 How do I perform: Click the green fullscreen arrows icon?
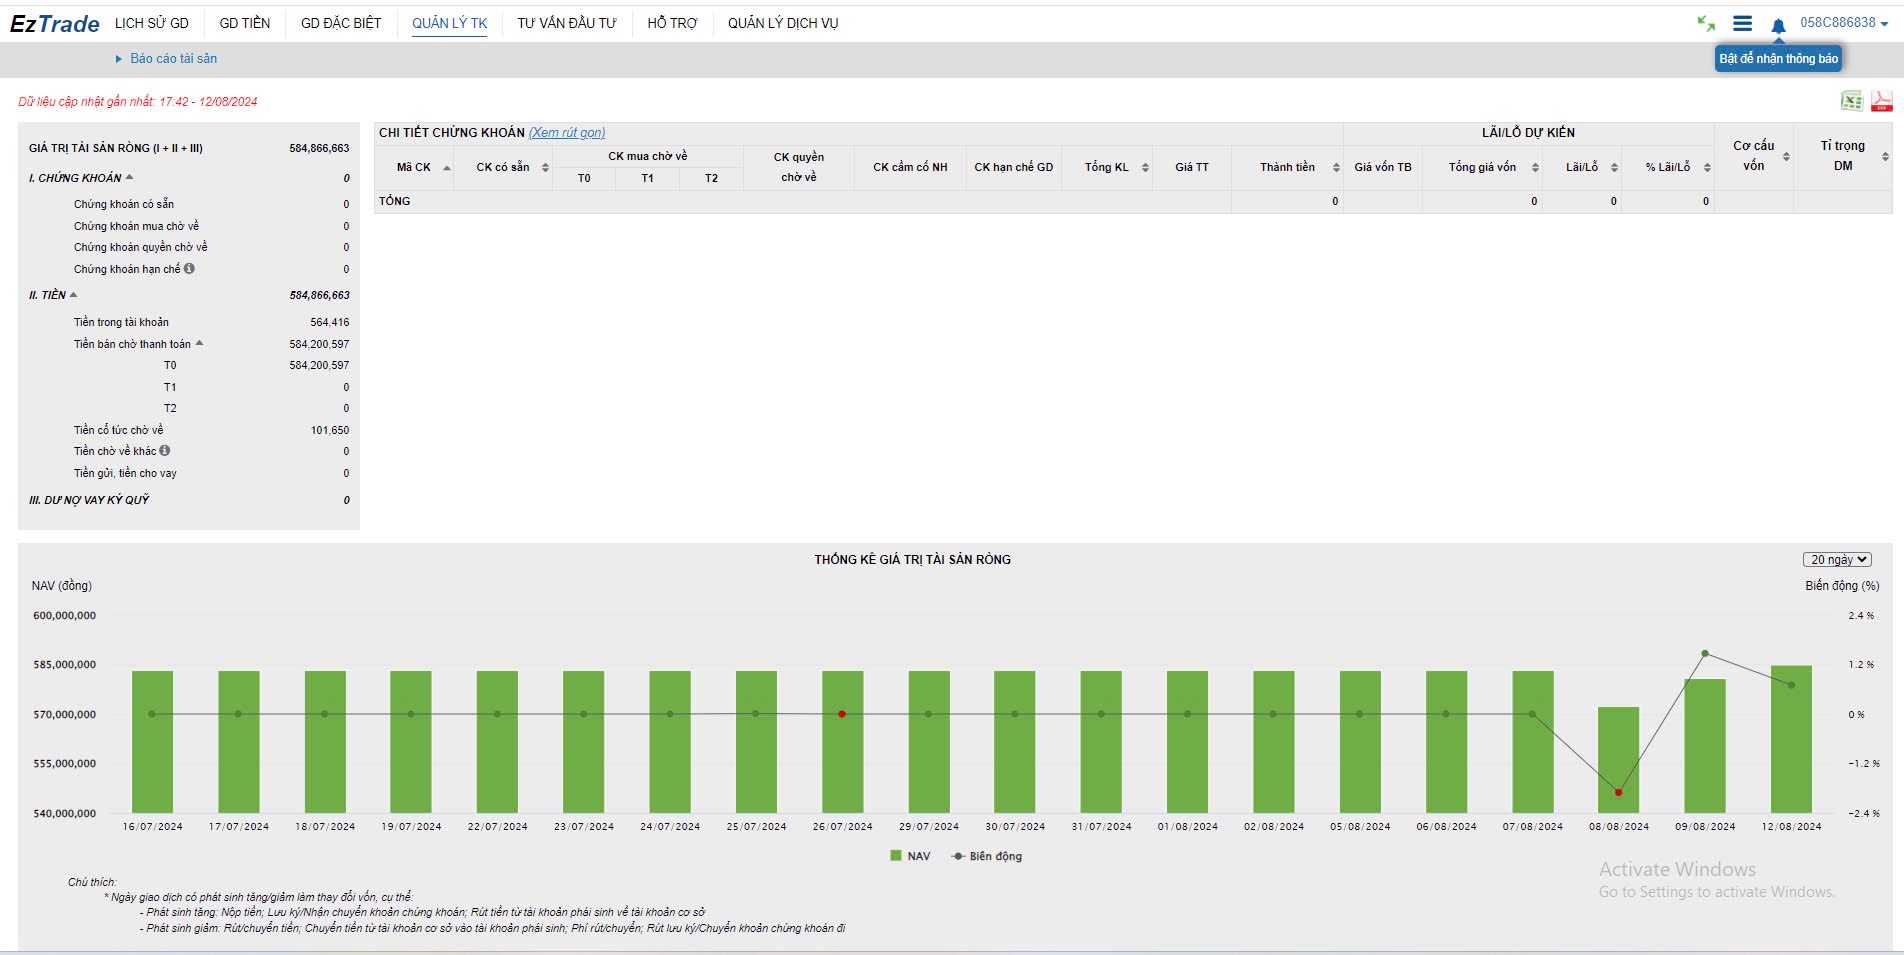(x=1706, y=23)
